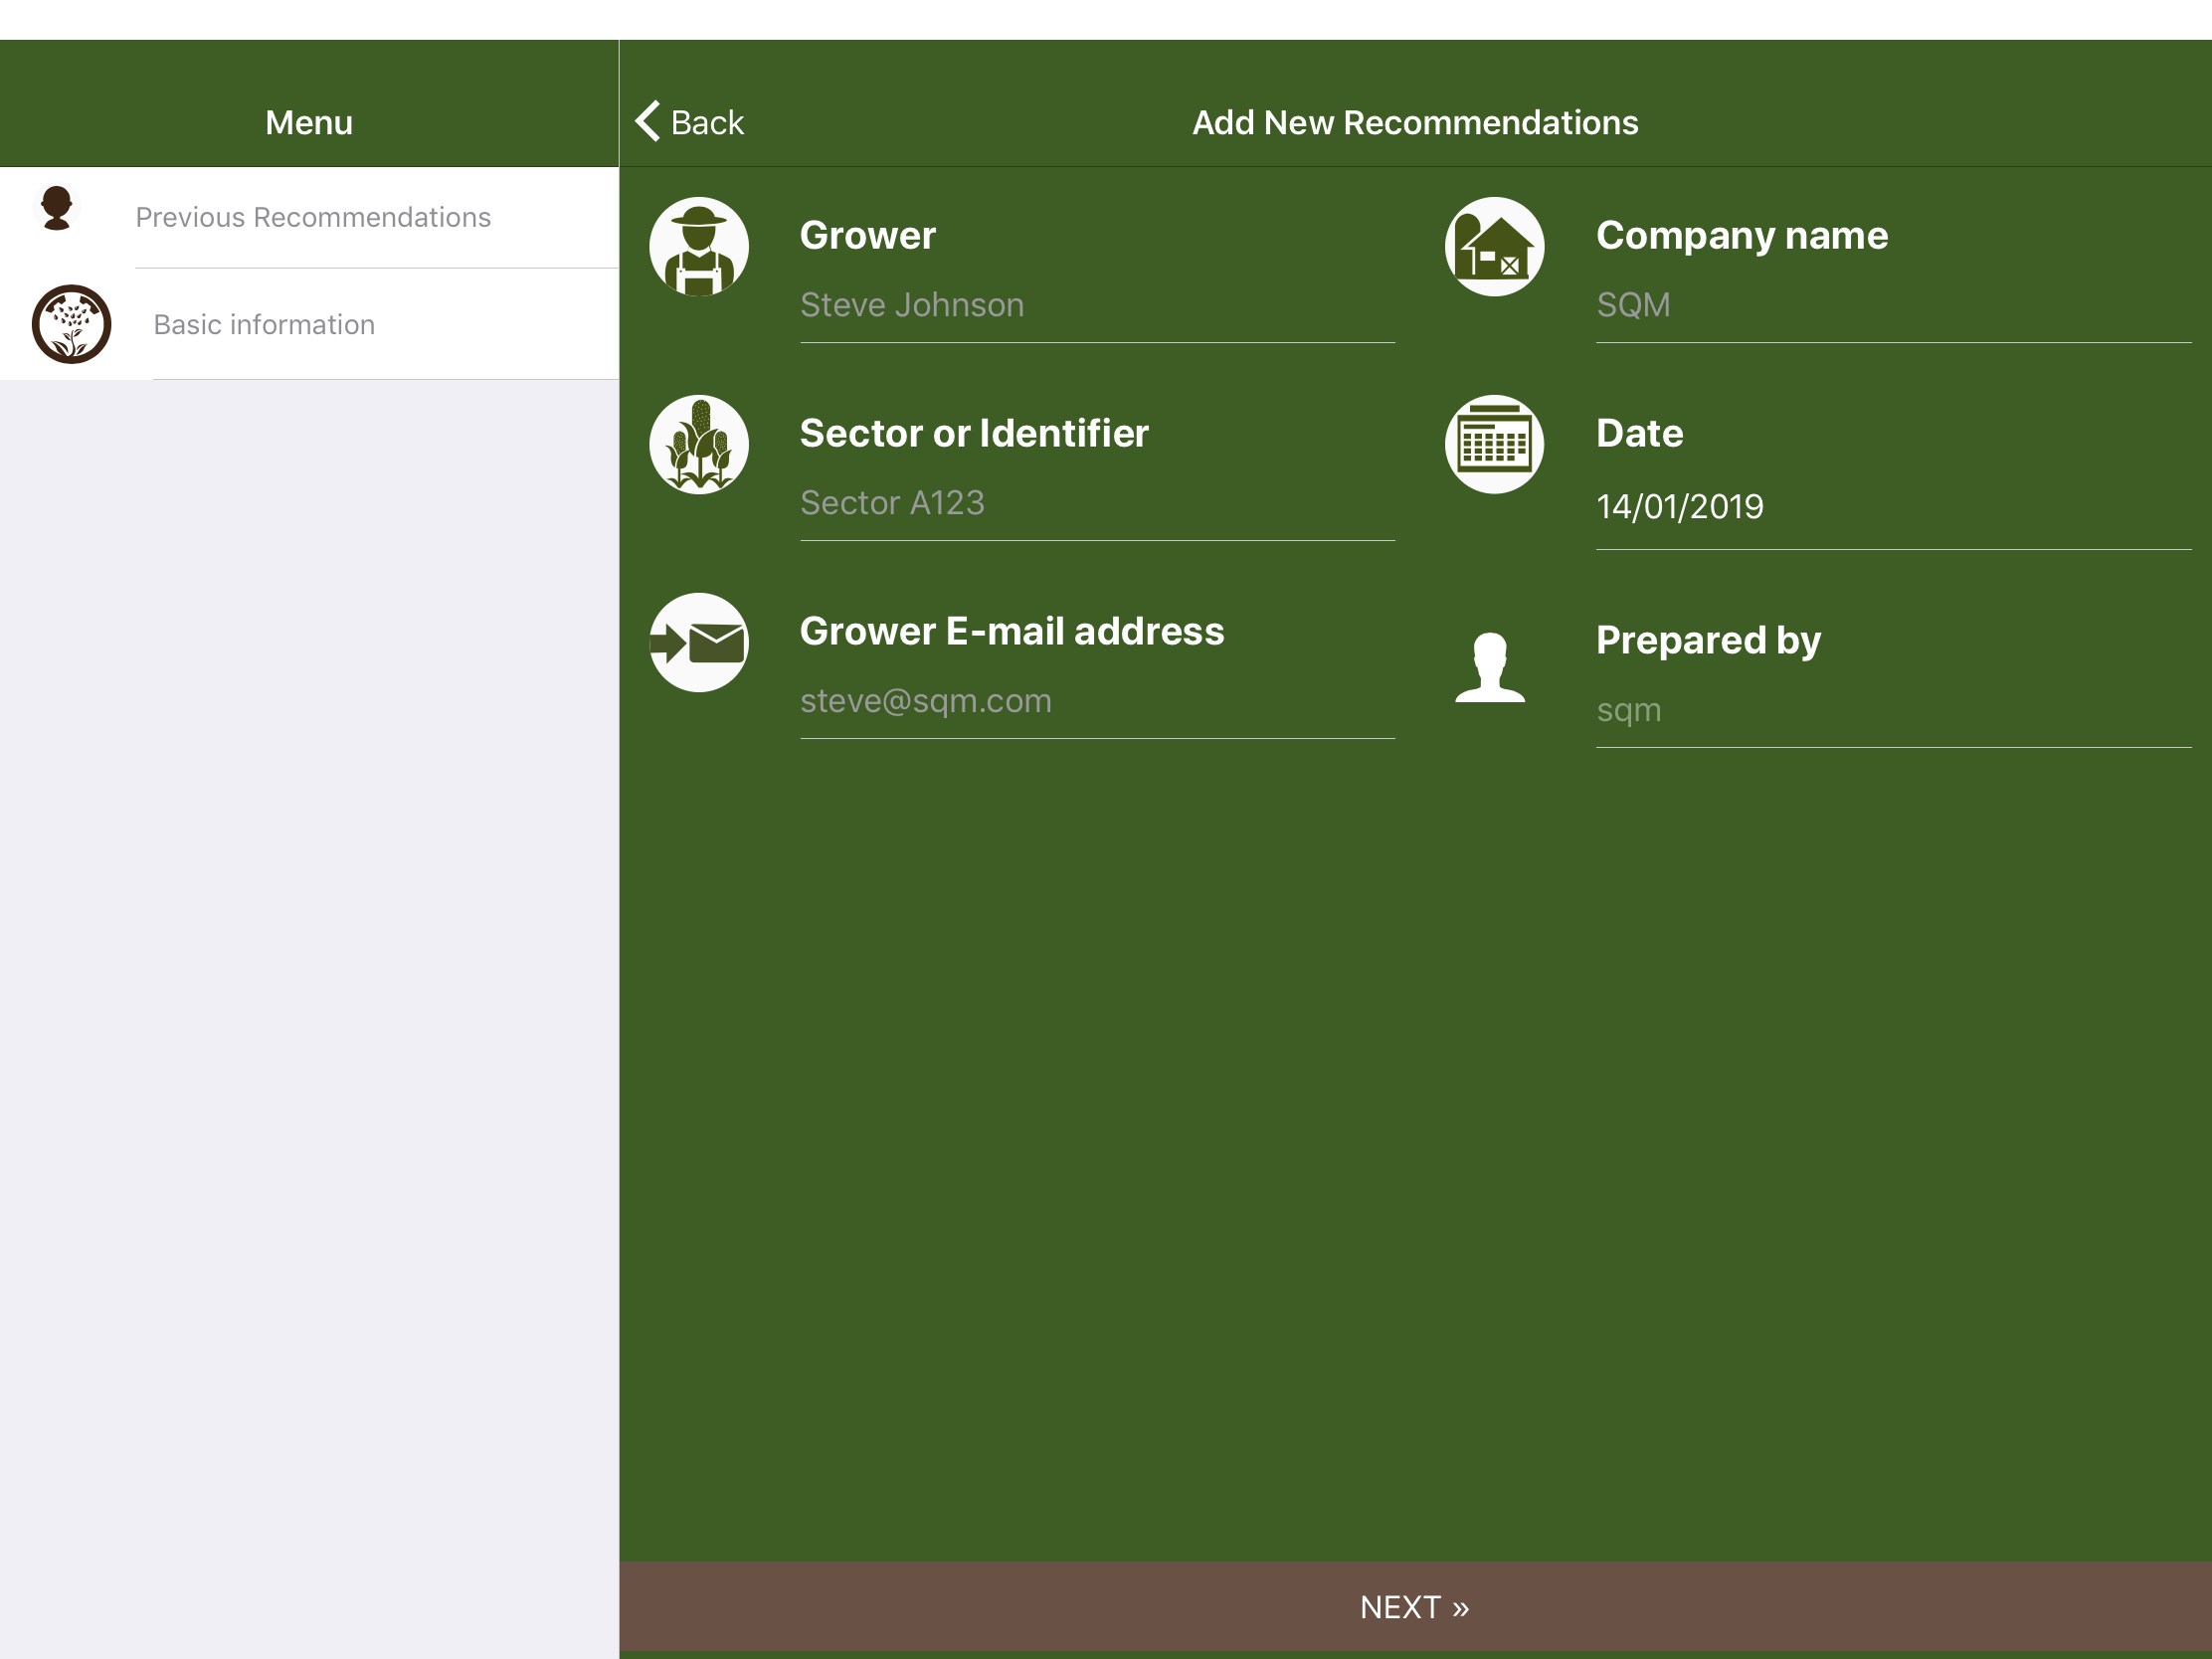
Task: Edit the Prepared by sqm field
Action: coord(1892,710)
